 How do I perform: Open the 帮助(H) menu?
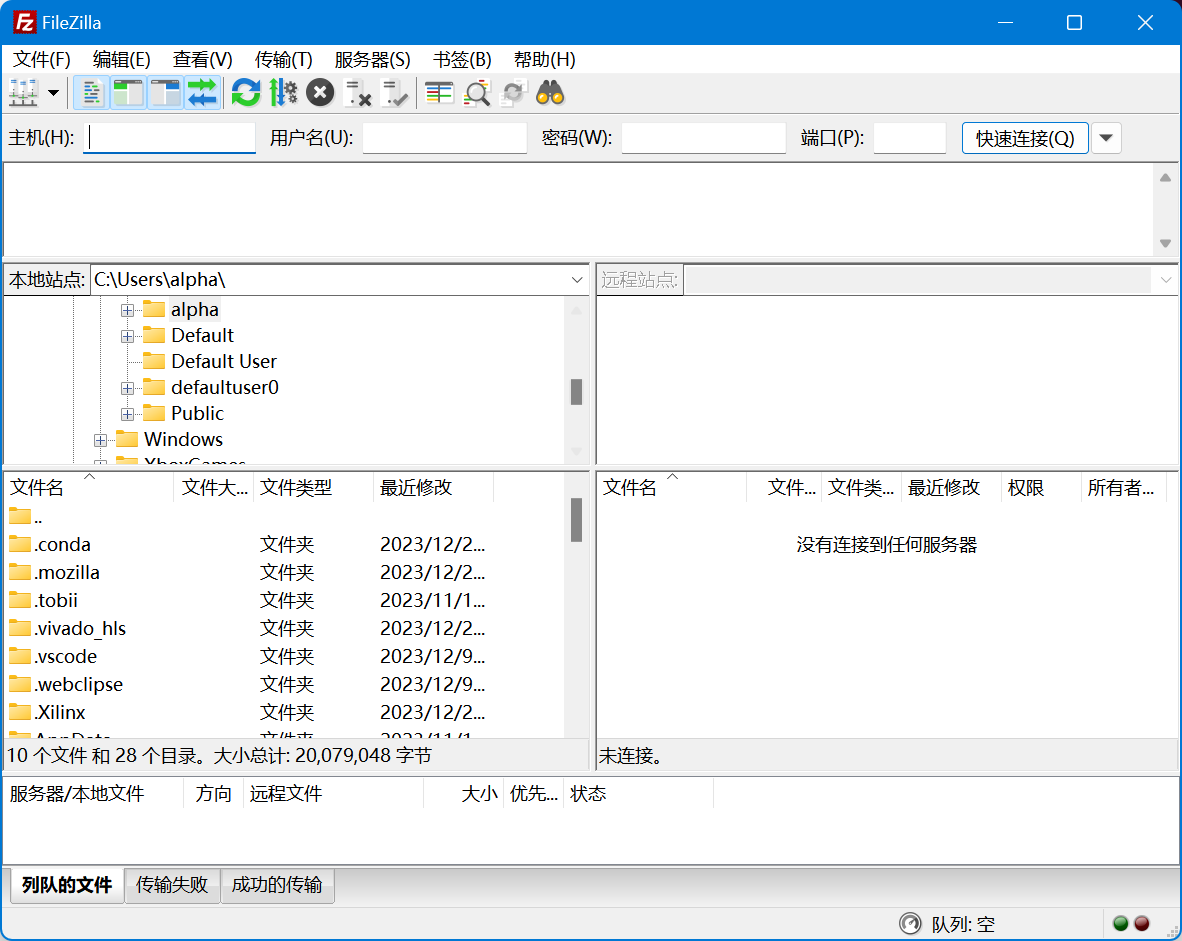pyautogui.click(x=544, y=60)
